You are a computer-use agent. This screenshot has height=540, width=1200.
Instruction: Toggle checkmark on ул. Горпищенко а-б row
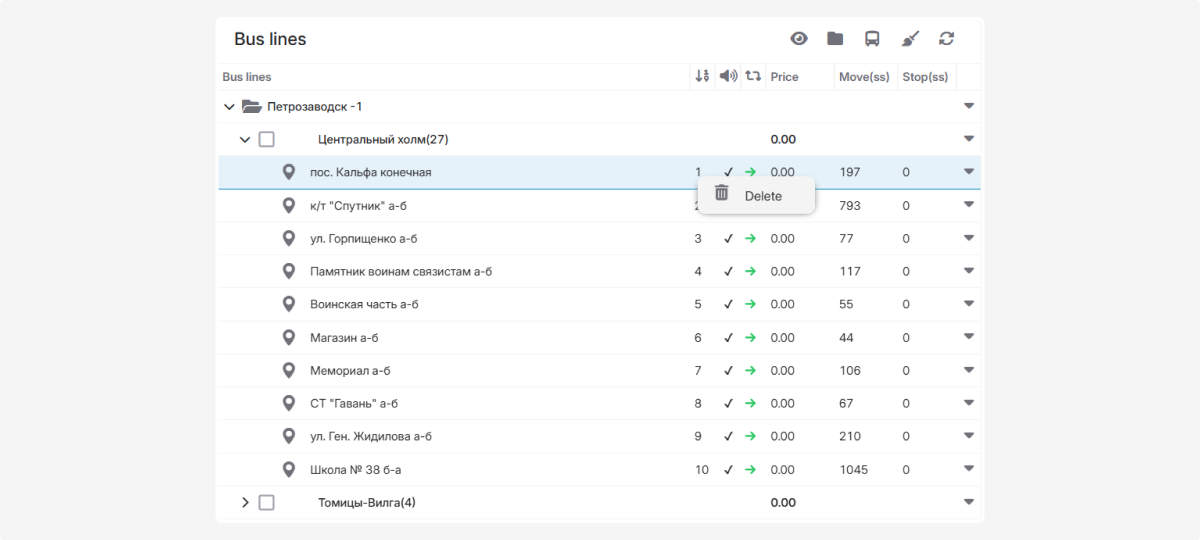click(728, 239)
